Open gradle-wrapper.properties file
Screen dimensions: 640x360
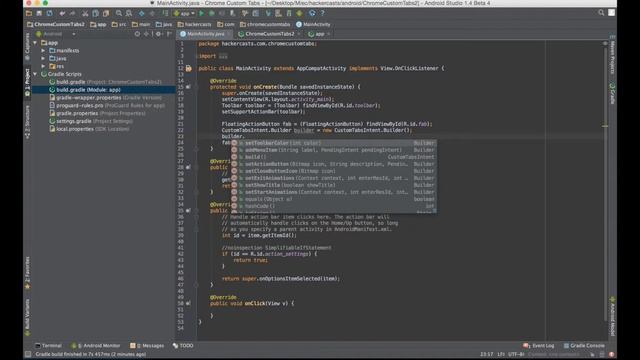[x=105, y=98]
